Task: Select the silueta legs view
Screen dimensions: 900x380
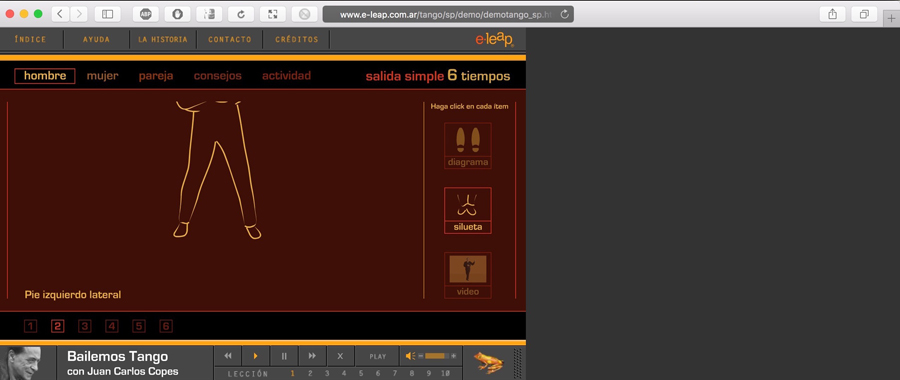Action: [x=467, y=210]
